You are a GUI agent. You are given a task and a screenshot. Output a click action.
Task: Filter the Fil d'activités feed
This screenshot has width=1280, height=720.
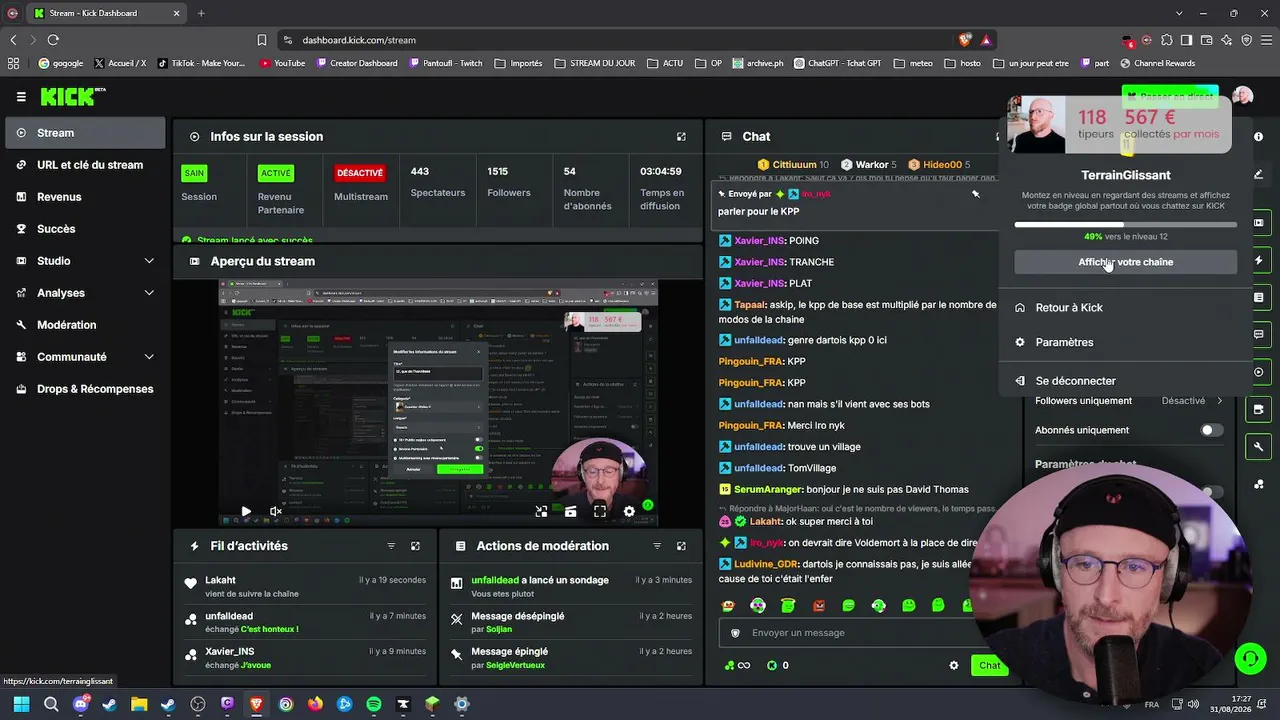(x=391, y=546)
